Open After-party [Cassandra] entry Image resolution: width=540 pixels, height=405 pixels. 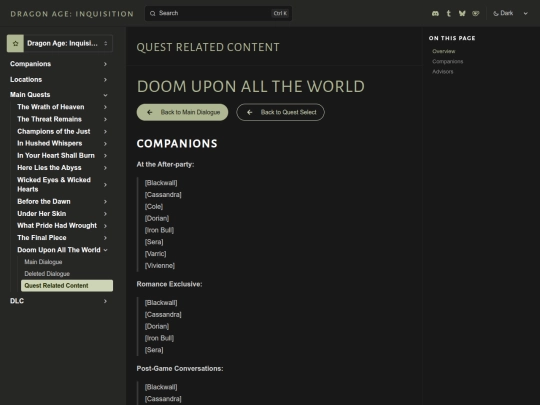pyautogui.click(x=163, y=195)
